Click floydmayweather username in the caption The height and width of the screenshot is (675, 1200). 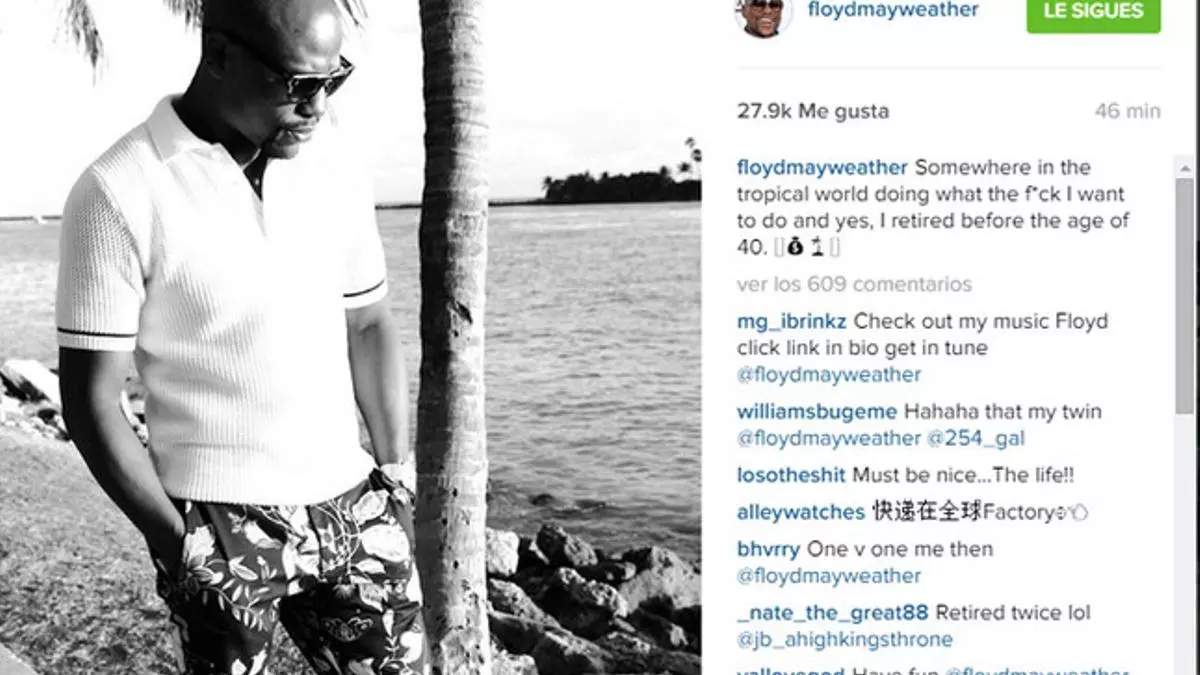[x=822, y=167]
